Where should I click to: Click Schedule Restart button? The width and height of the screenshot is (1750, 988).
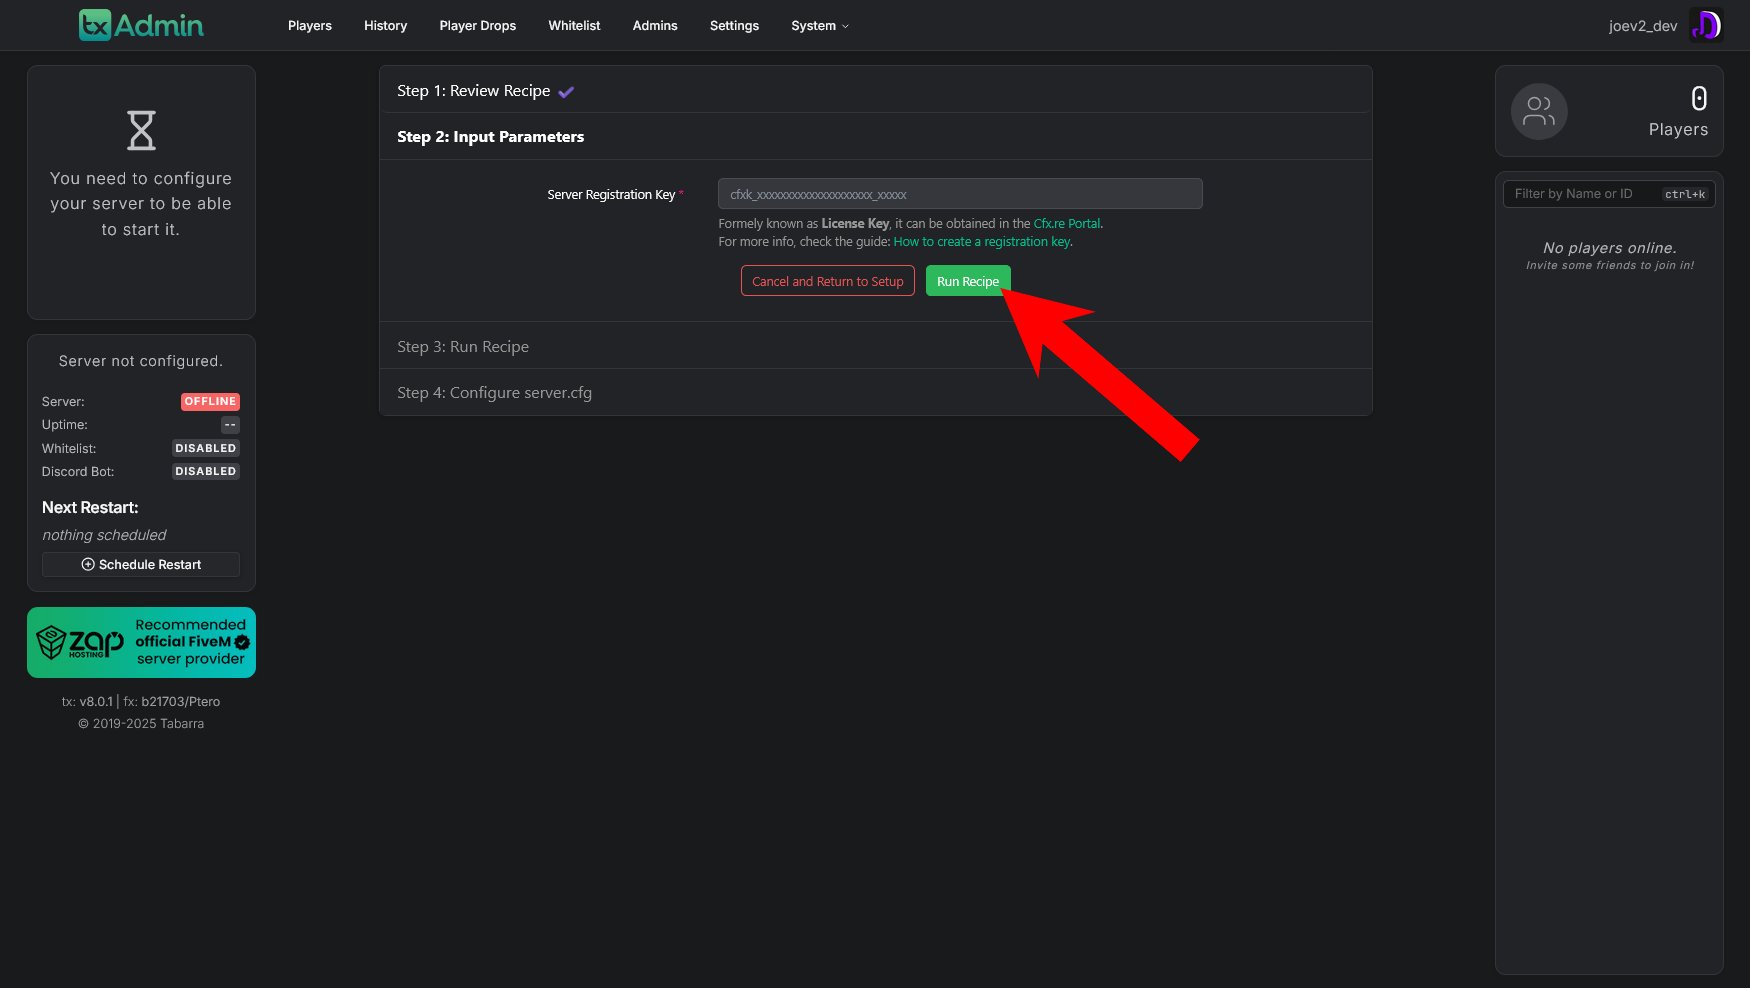[141, 564]
